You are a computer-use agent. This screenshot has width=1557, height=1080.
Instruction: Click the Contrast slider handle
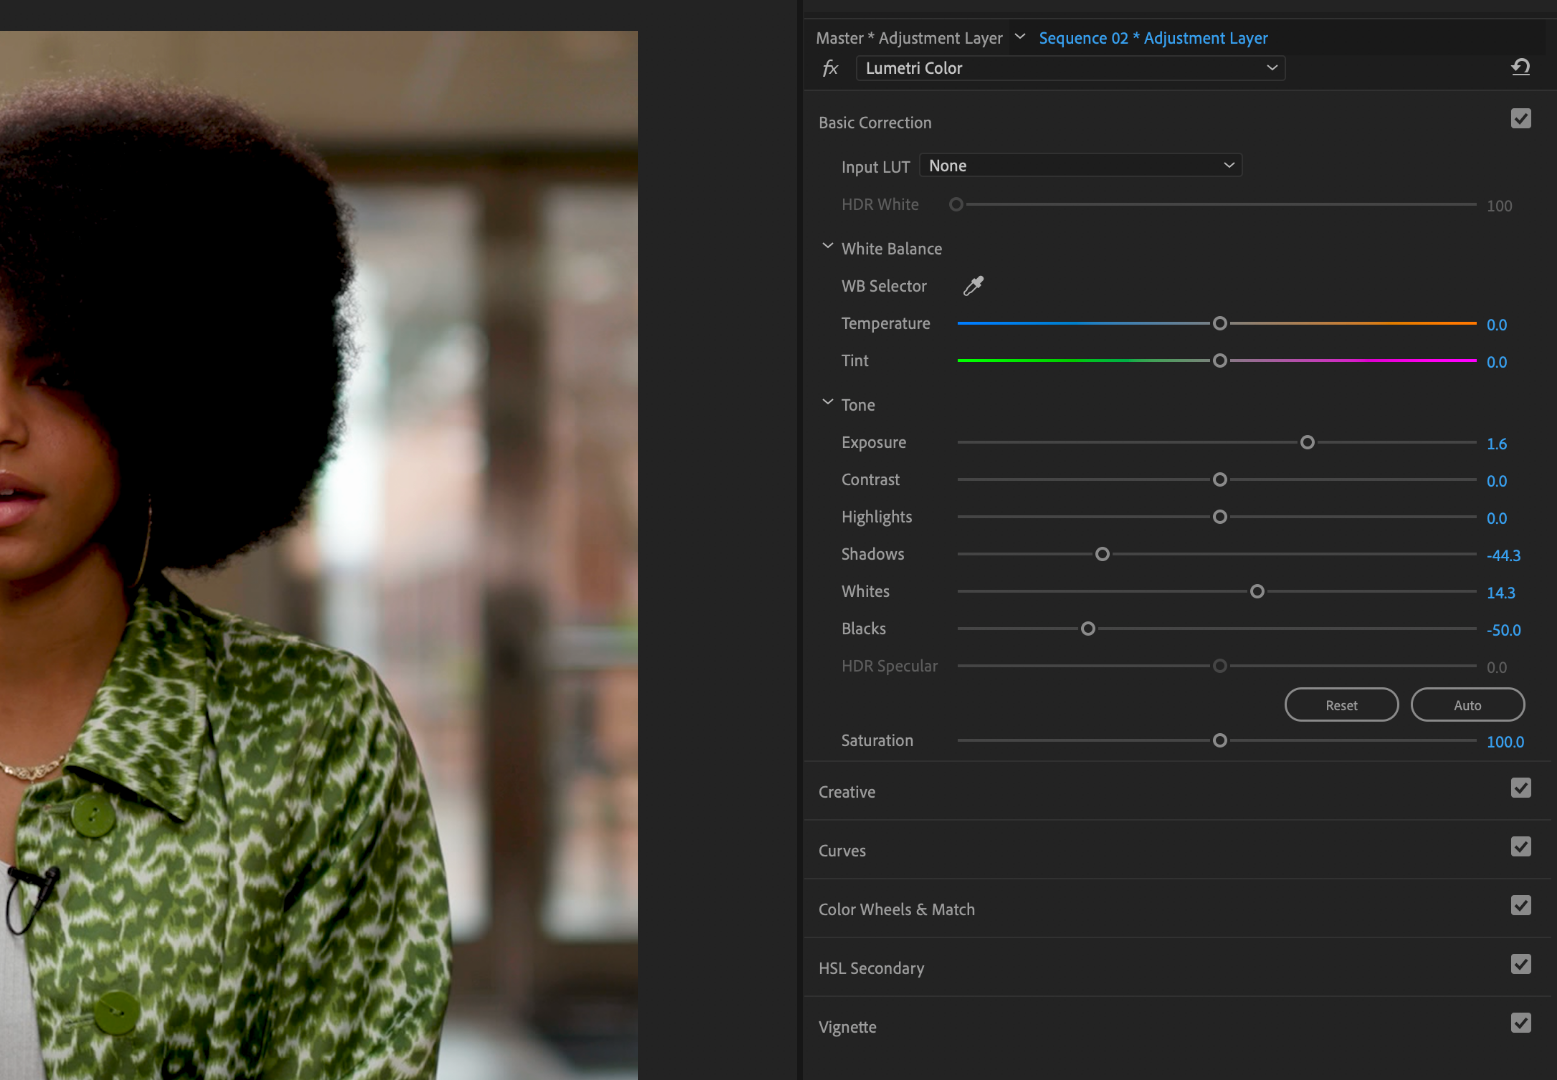coord(1219,480)
